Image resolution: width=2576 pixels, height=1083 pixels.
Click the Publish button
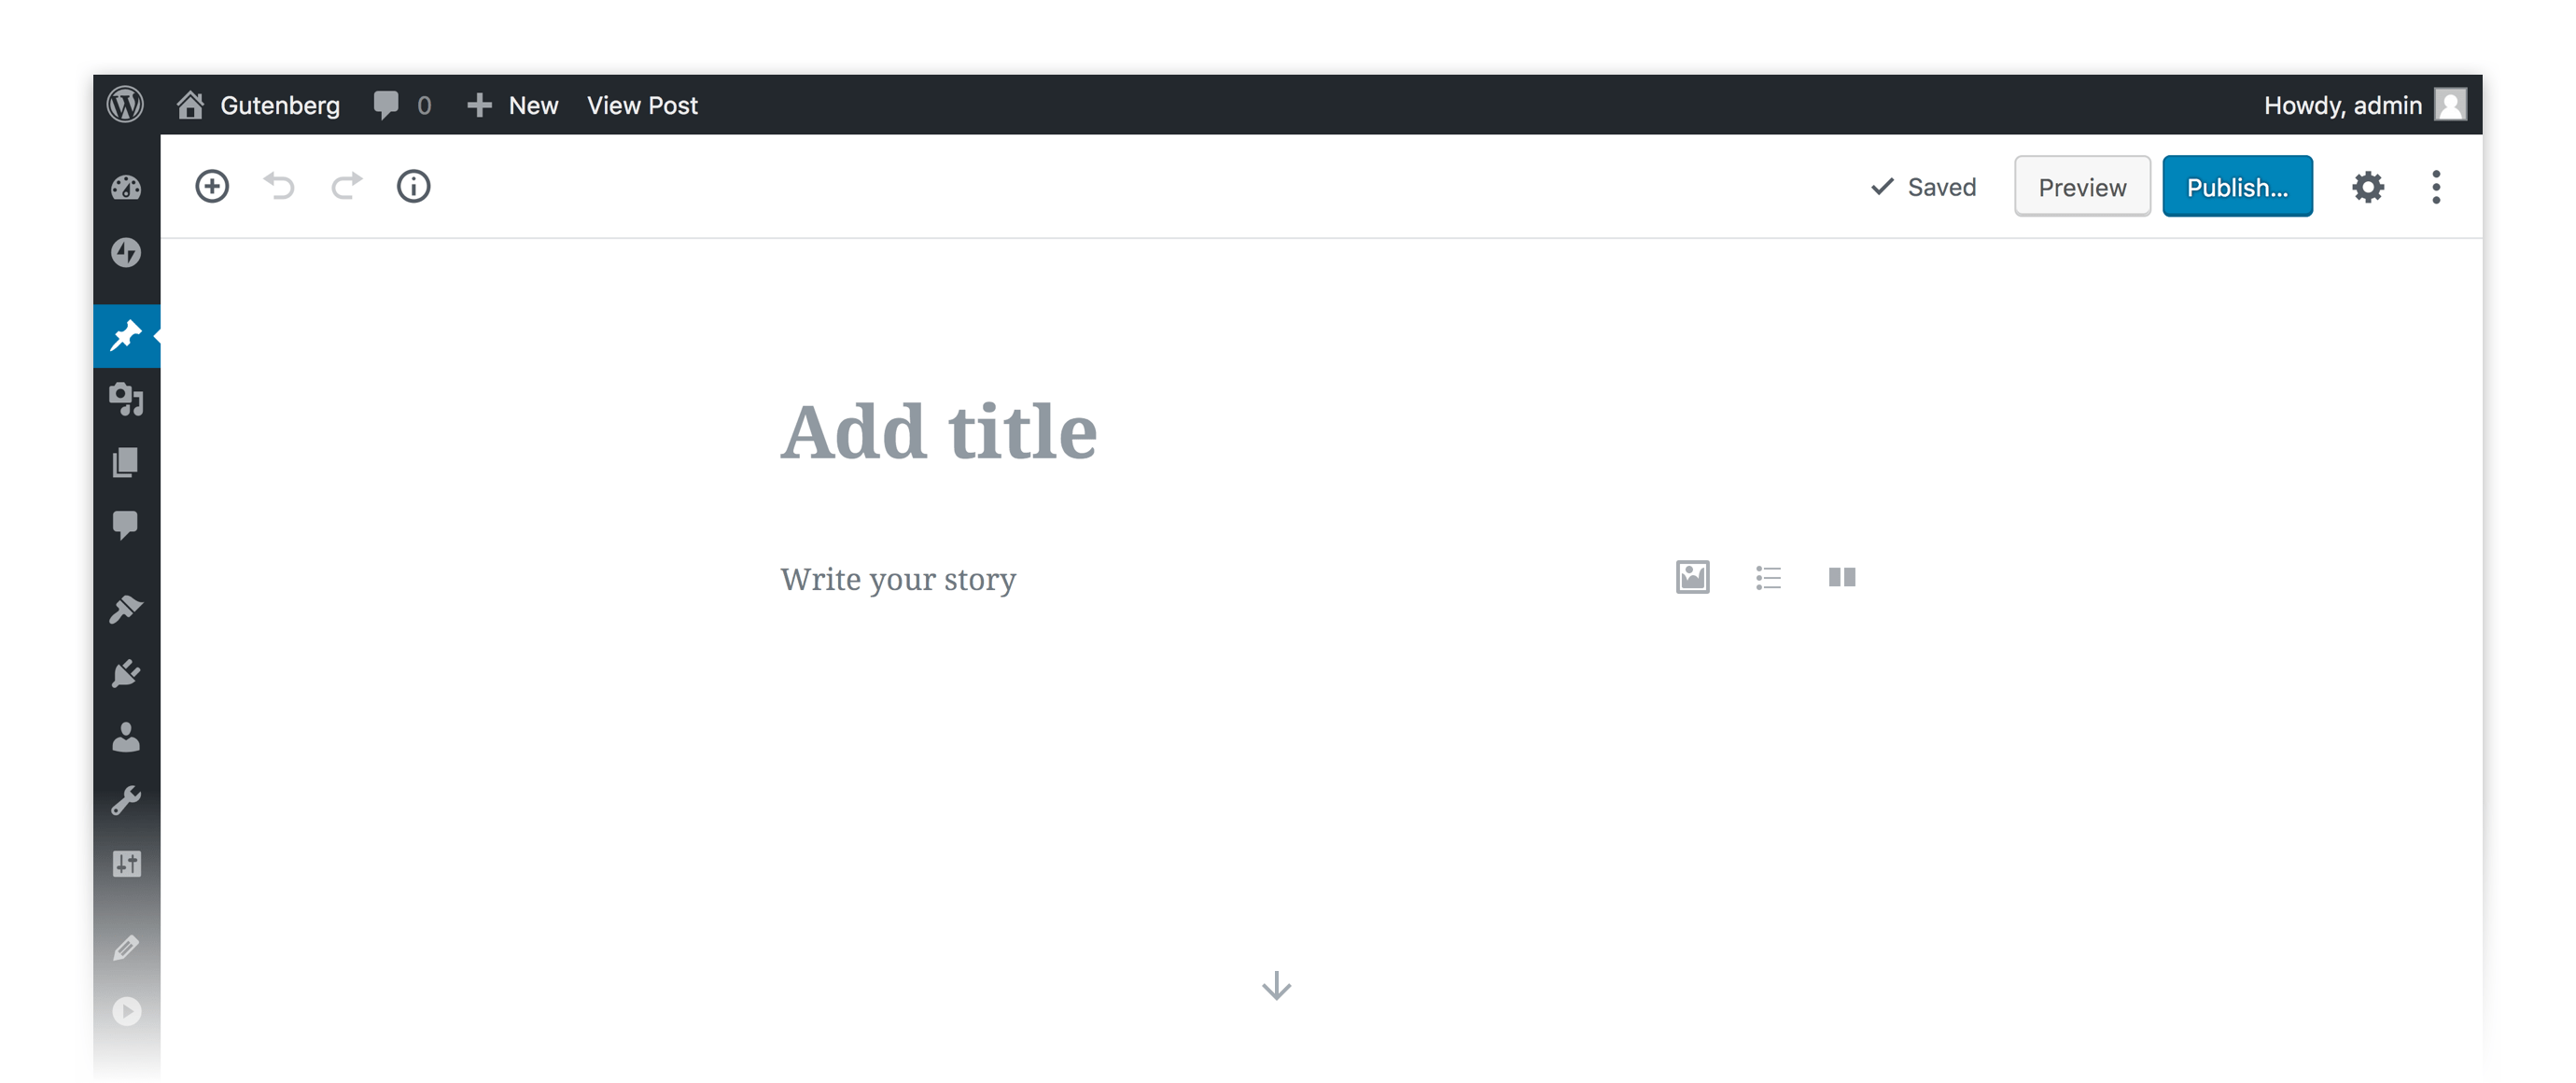(x=2237, y=186)
